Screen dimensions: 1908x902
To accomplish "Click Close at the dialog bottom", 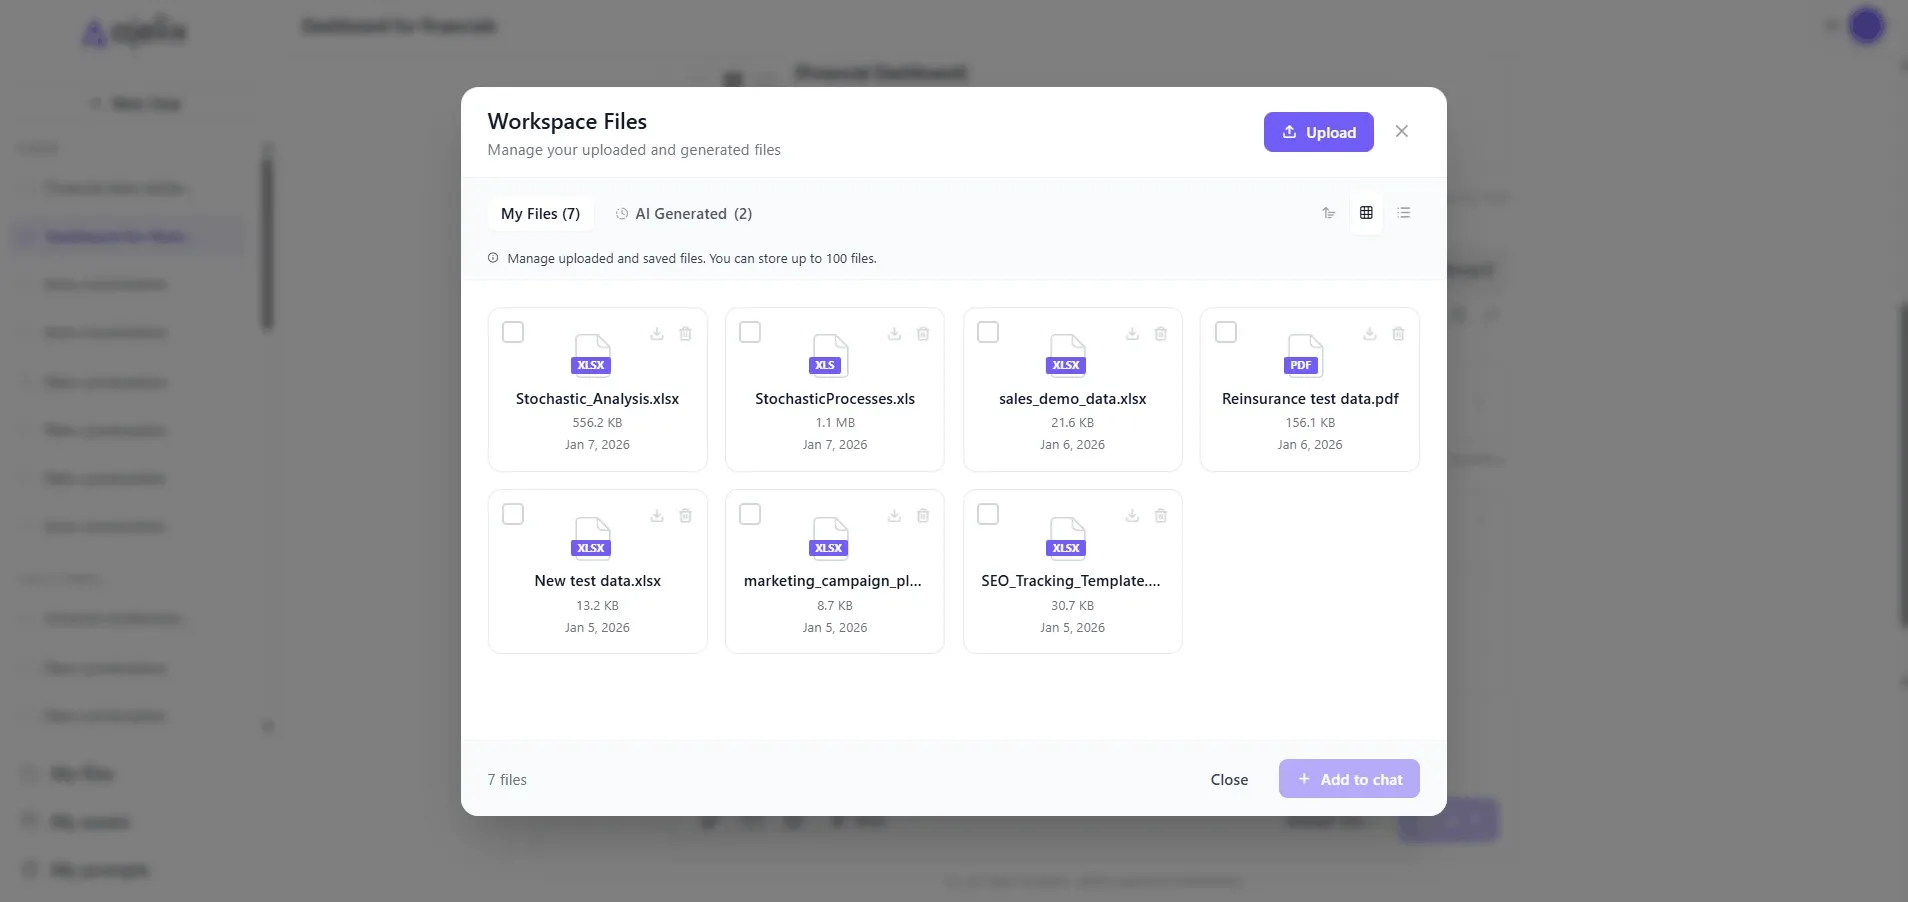I will pos(1228,779).
